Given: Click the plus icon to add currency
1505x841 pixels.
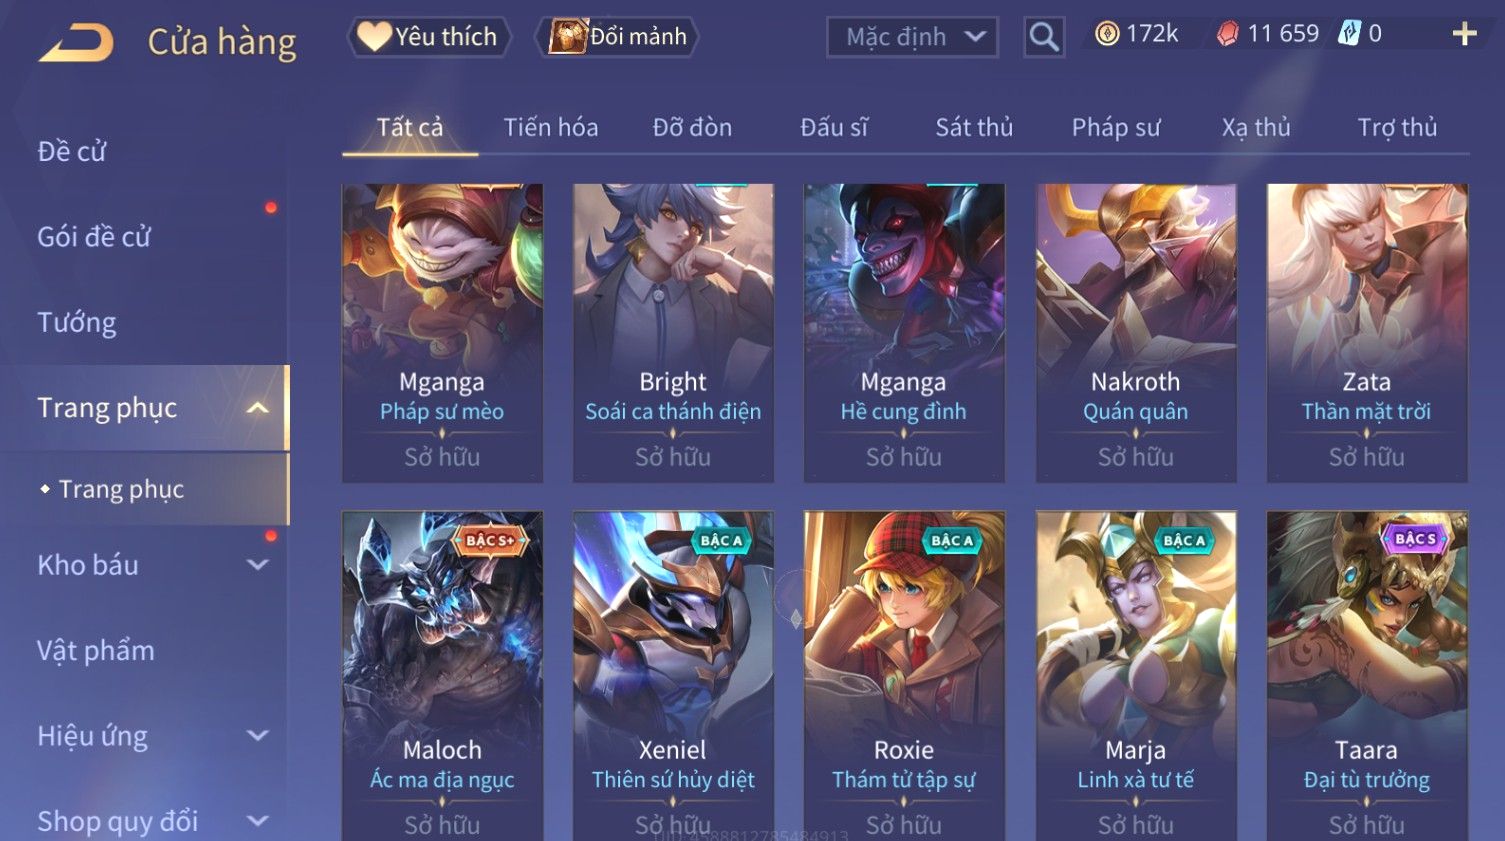Looking at the screenshot, I should click(x=1464, y=34).
